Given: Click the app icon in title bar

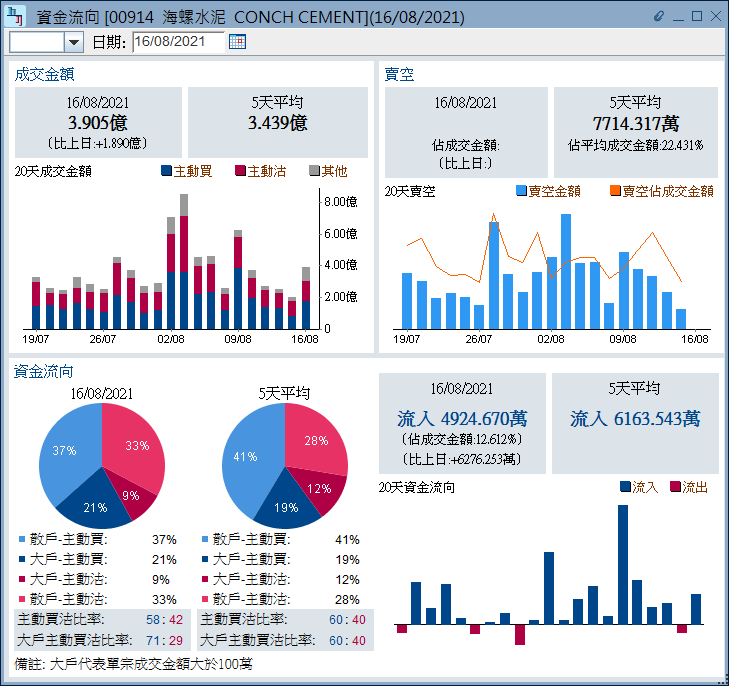Looking at the screenshot, I should pyautogui.click(x=16, y=16).
